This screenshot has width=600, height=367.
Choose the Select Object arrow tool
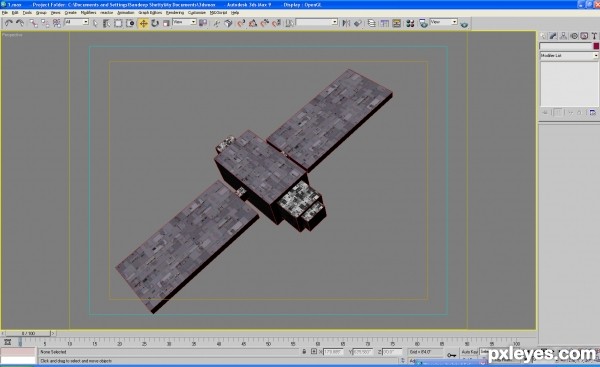point(95,23)
